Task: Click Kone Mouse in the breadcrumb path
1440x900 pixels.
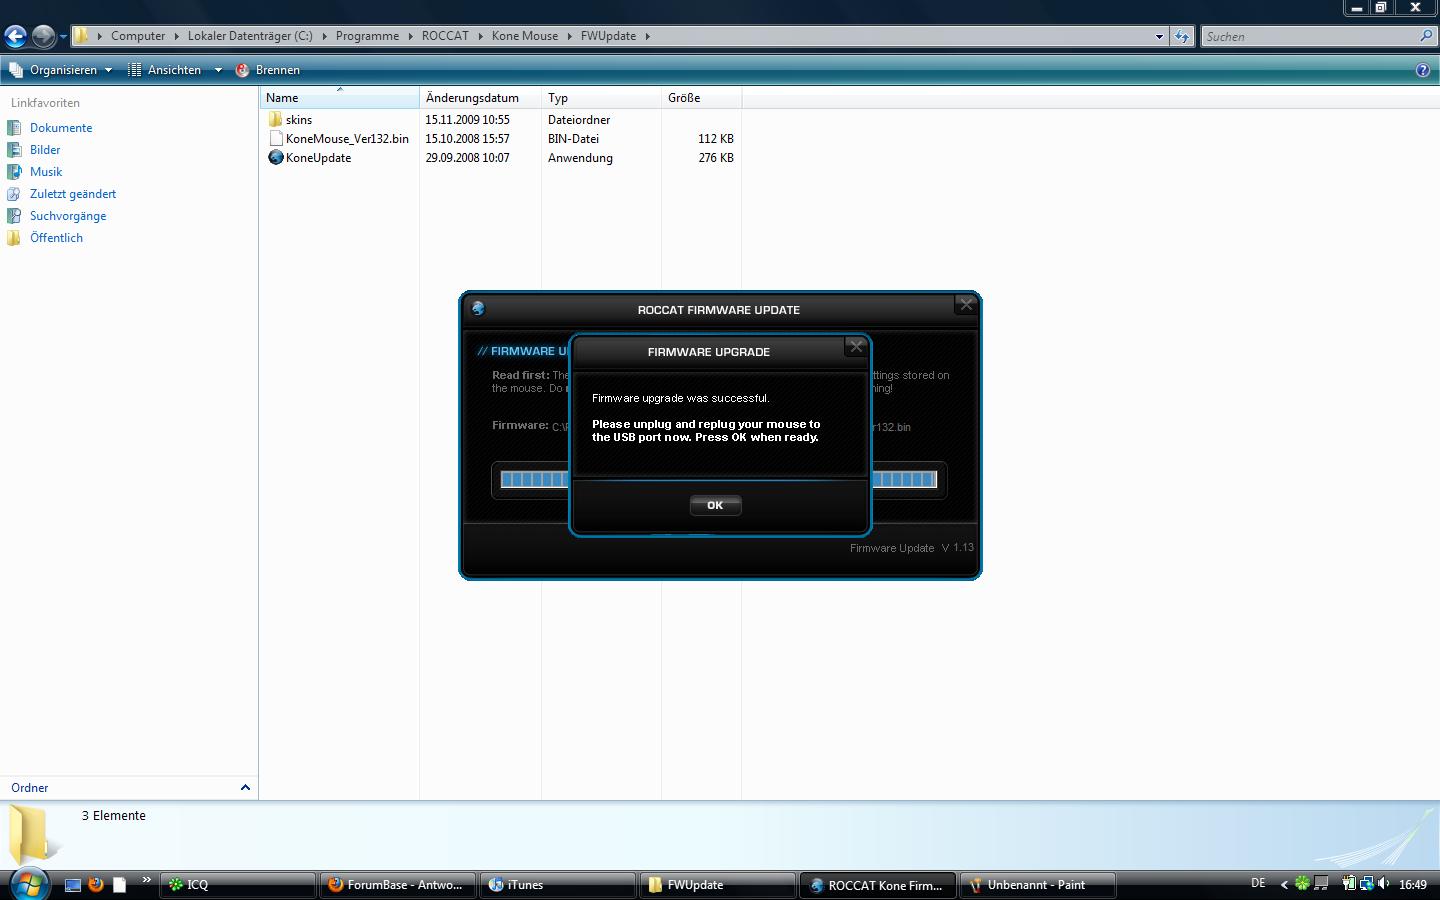Action: [525, 36]
